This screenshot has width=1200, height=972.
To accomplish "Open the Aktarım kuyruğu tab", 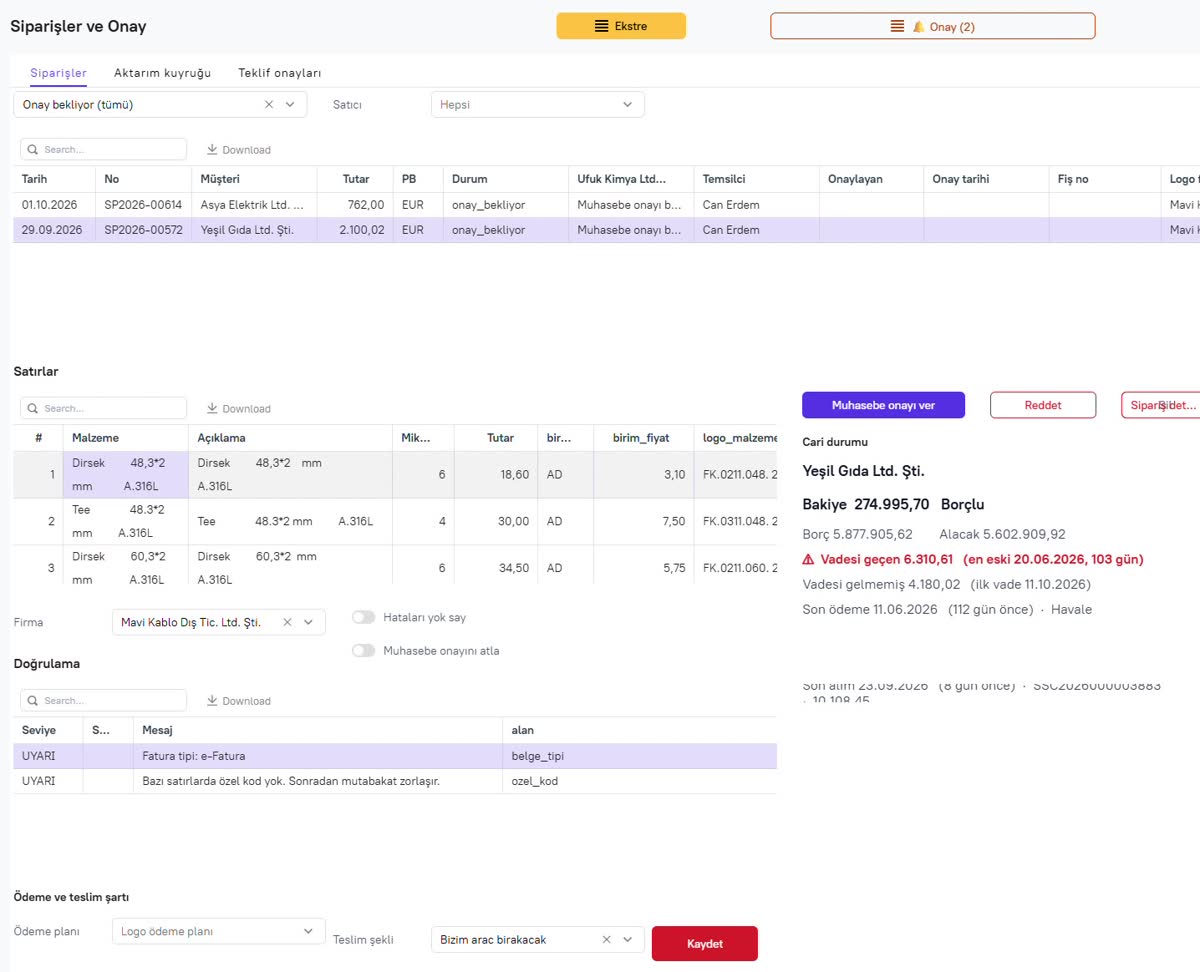I will [x=162, y=73].
